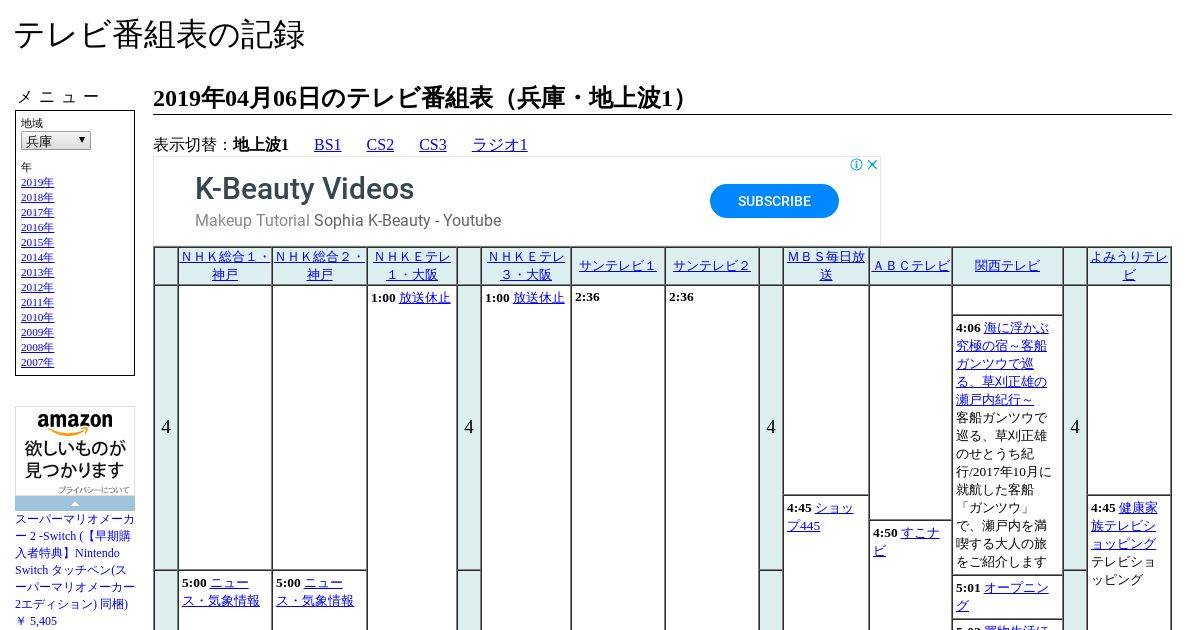Open the 2014年 archive link
Image resolution: width=1200 pixels, height=630 pixels.
[x=37, y=257]
